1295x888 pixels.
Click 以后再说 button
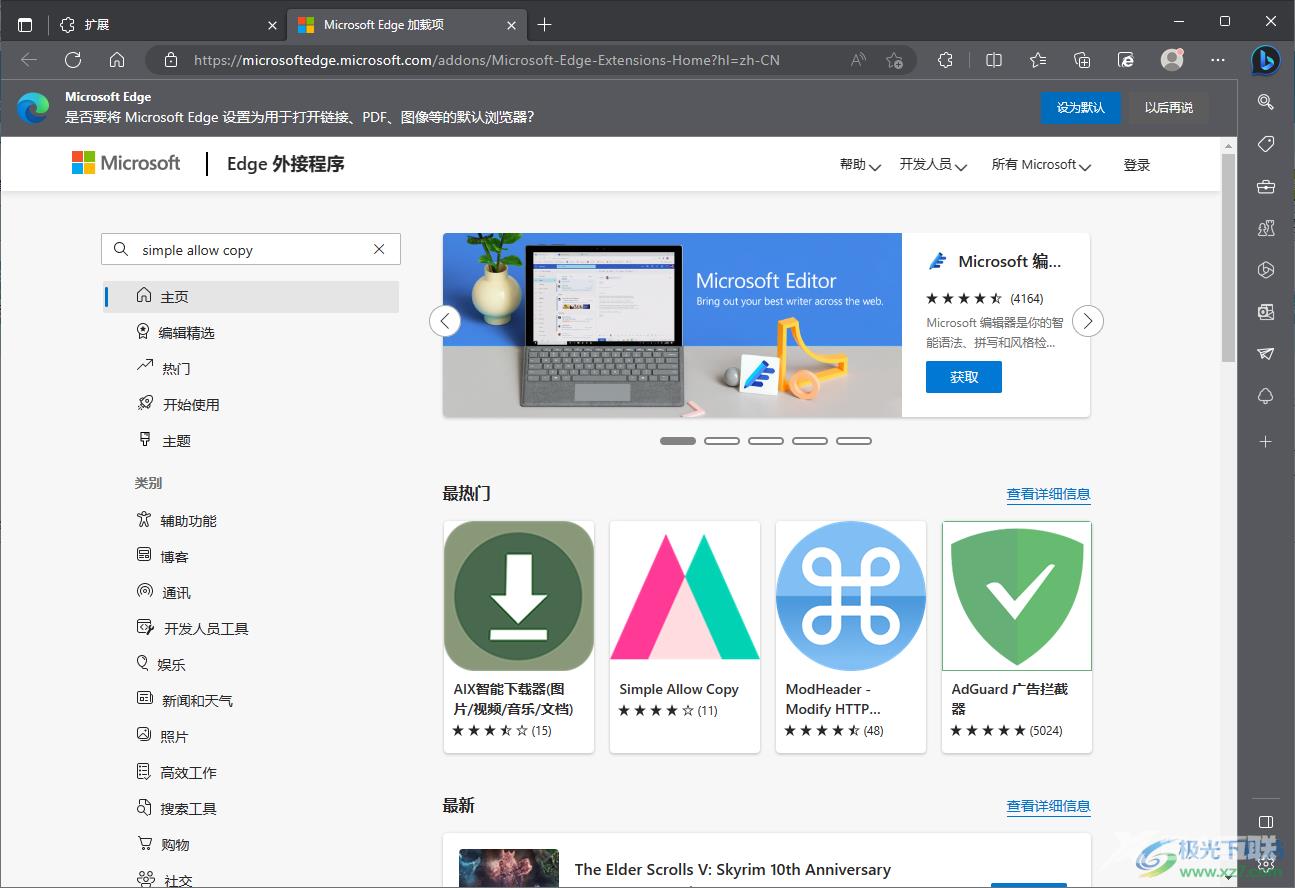1169,108
